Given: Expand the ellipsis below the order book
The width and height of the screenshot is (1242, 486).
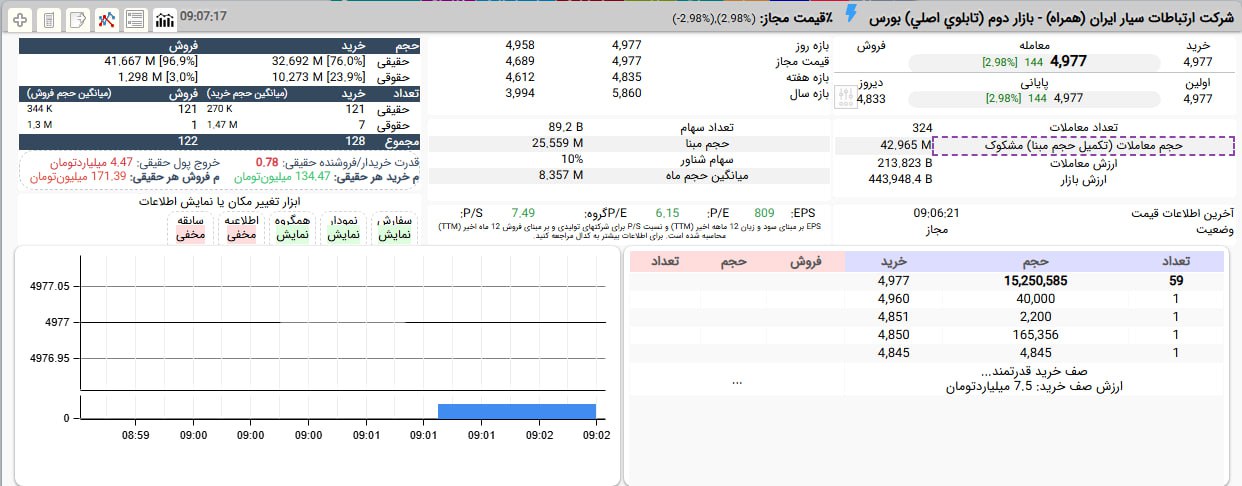Looking at the screenshot, I should 737,381.
